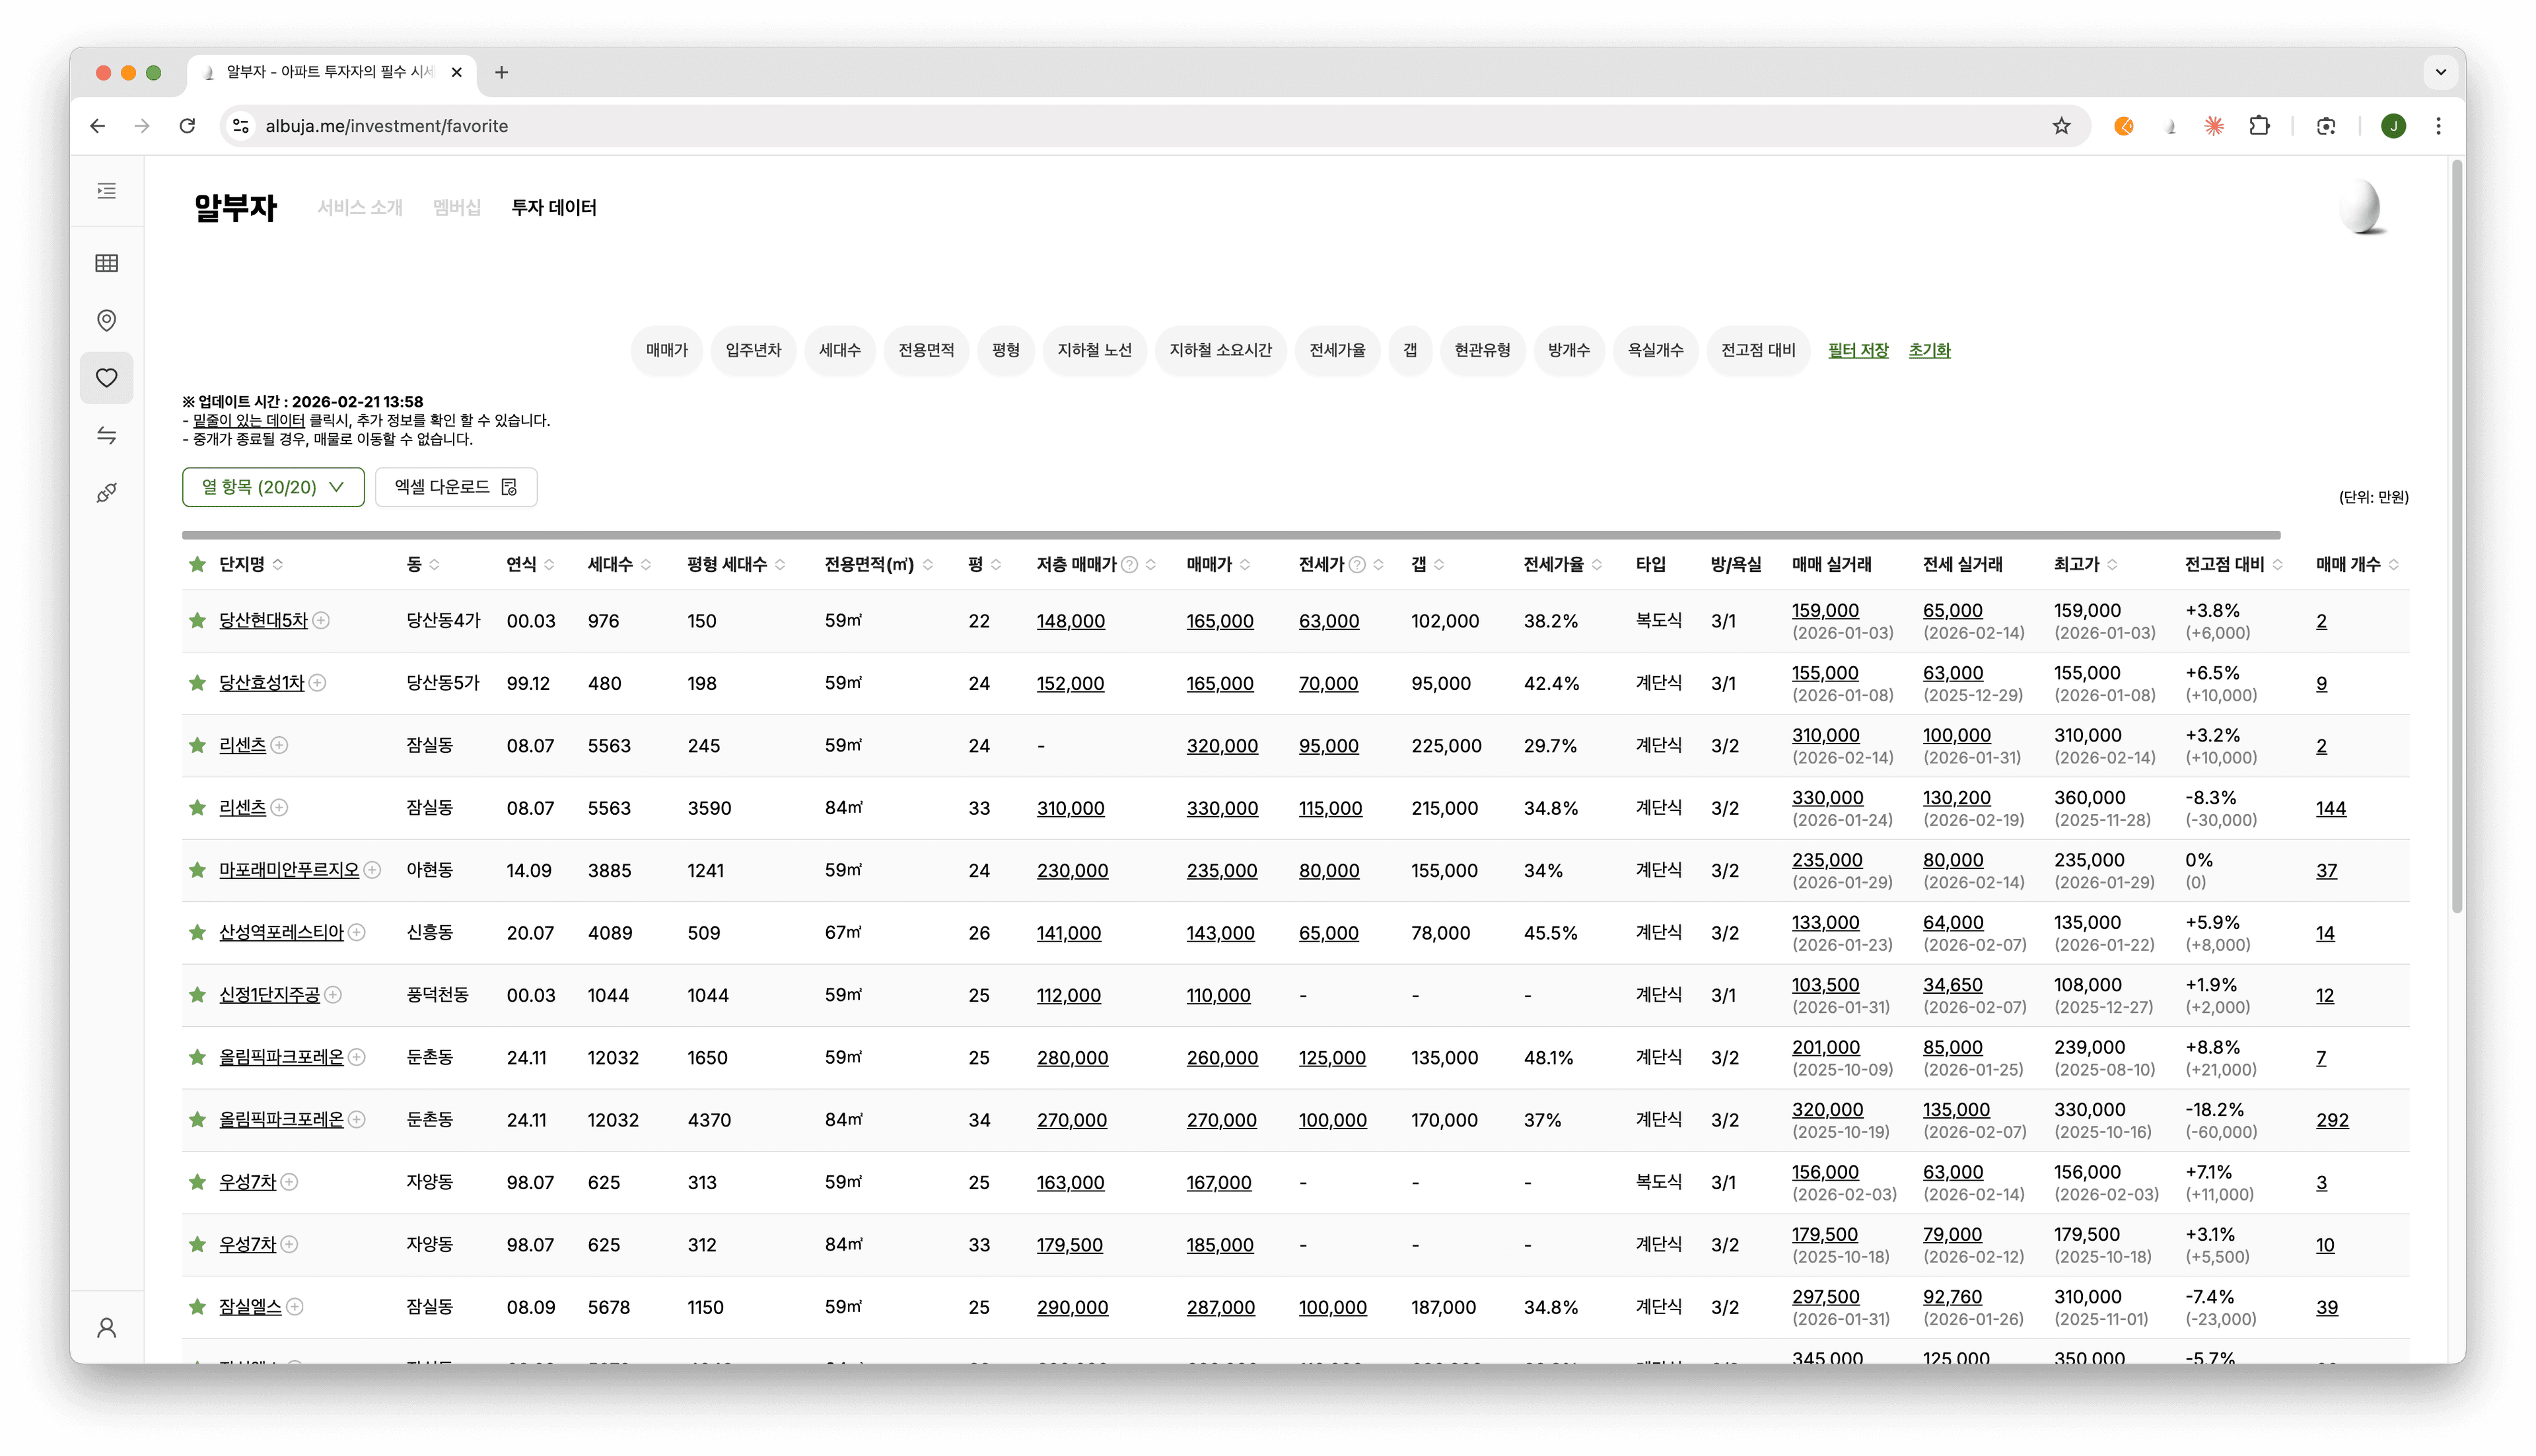Open the 열 항목 (20/20) dropdown
Viewport: 2536px width, 1456px height.
pyautogui.click(x=273, y=487)
